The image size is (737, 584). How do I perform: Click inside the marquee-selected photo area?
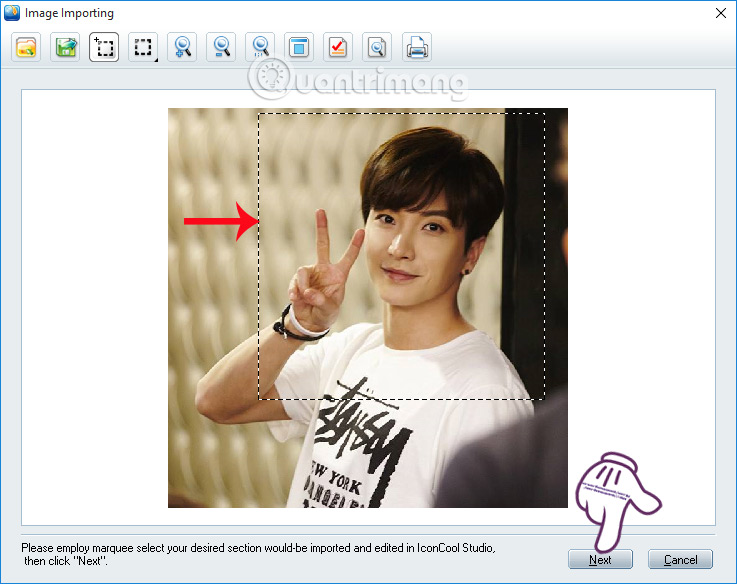pyautogui.click(x=401, y=256)
